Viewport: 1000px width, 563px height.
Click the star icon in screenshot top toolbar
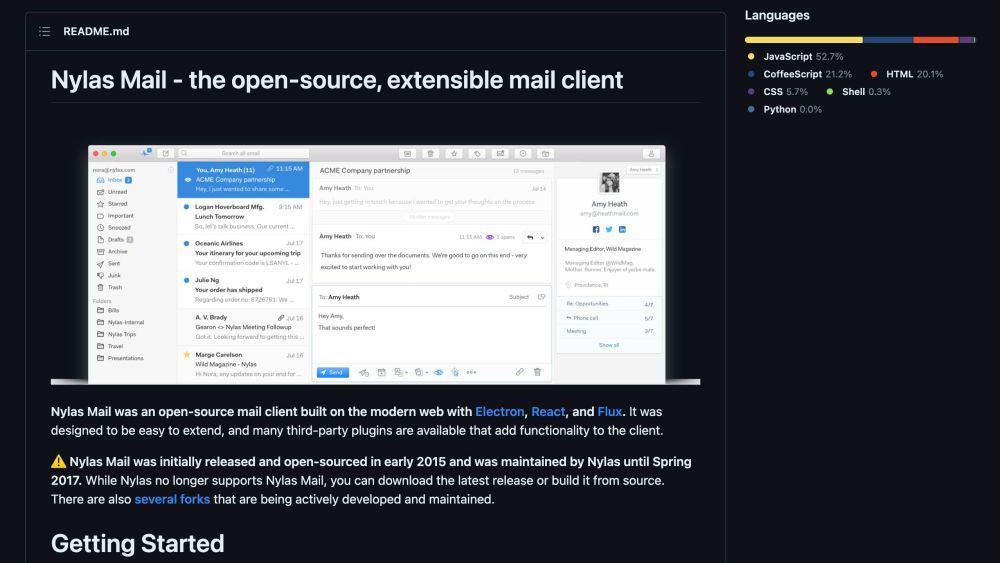(453, 154)
